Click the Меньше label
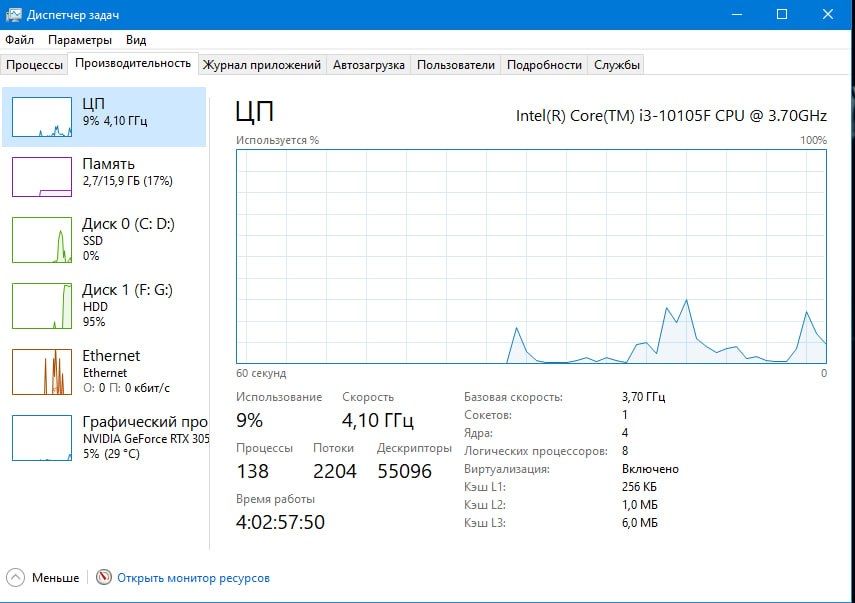The width and height of the screenshot is (855, 603). [55, 578]
